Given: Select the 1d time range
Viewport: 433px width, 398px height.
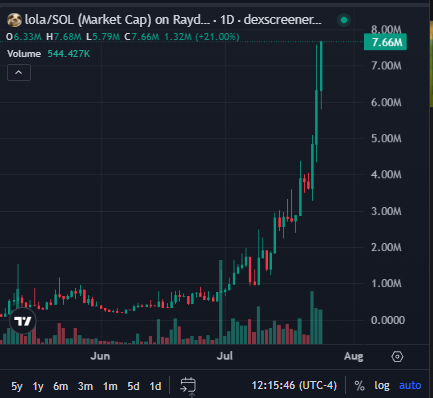Looking at the screenshot, I should (155, 386).
